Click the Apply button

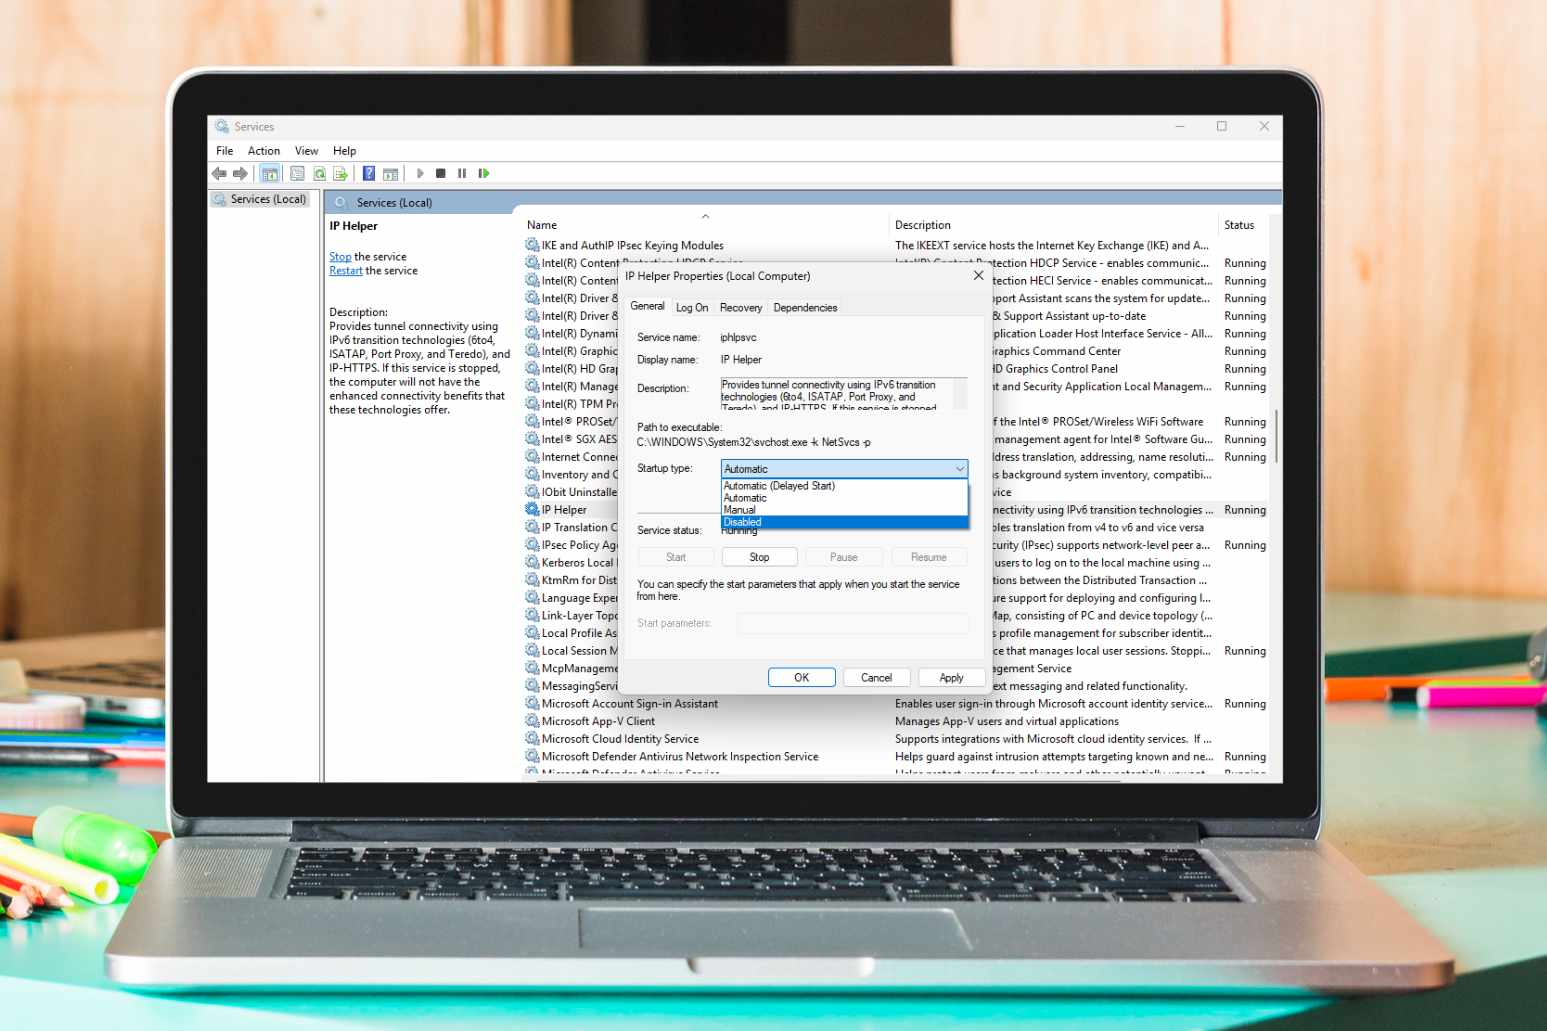pyautogui.click(x=951, y=678)
